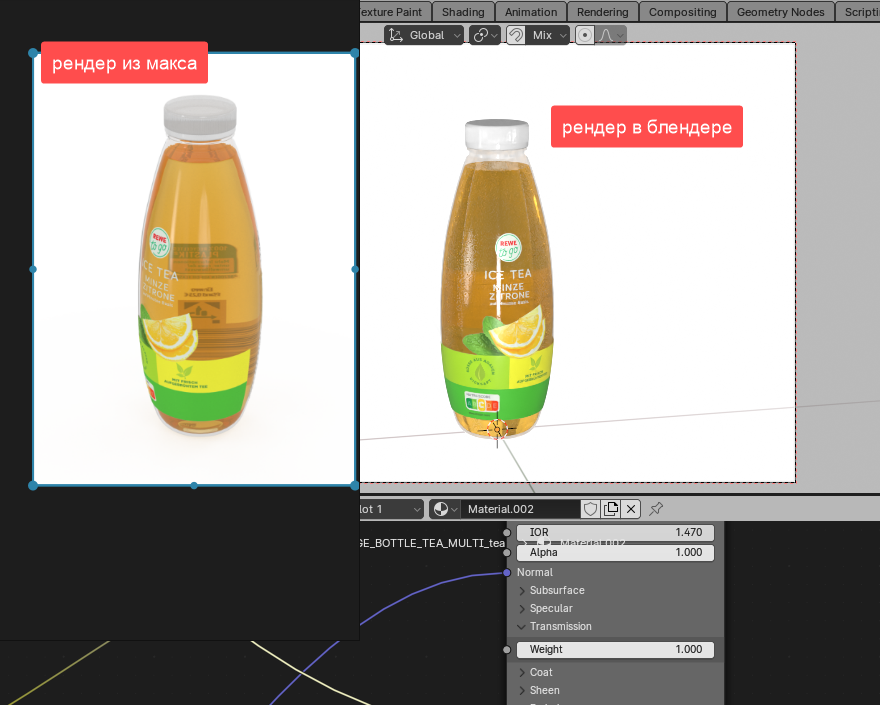Click the Normal input socket
Image resolution: width=880 pixels, height=705 pixels.
point(507,573)
